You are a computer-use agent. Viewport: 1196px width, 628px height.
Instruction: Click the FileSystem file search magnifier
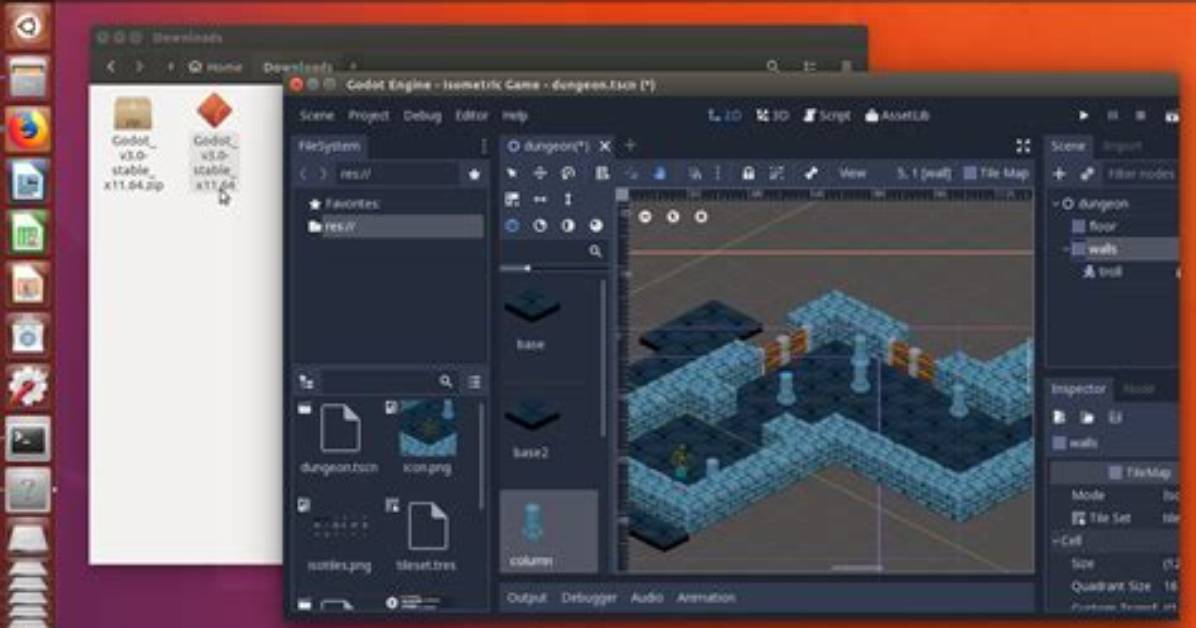point(446,382)
